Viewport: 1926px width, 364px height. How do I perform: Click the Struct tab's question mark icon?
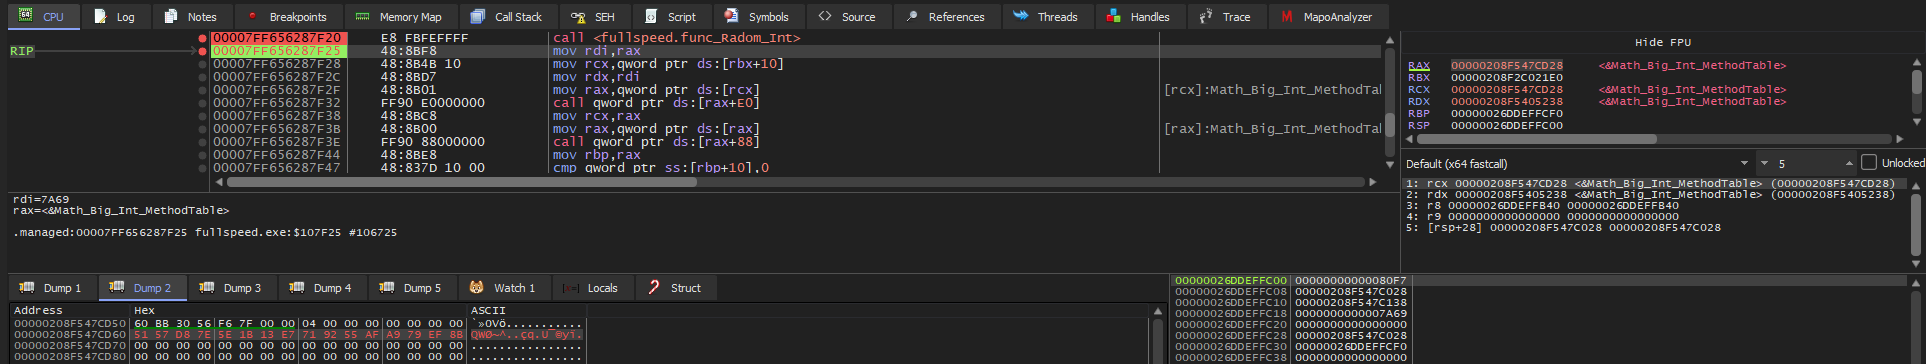(x=654, y=288)
